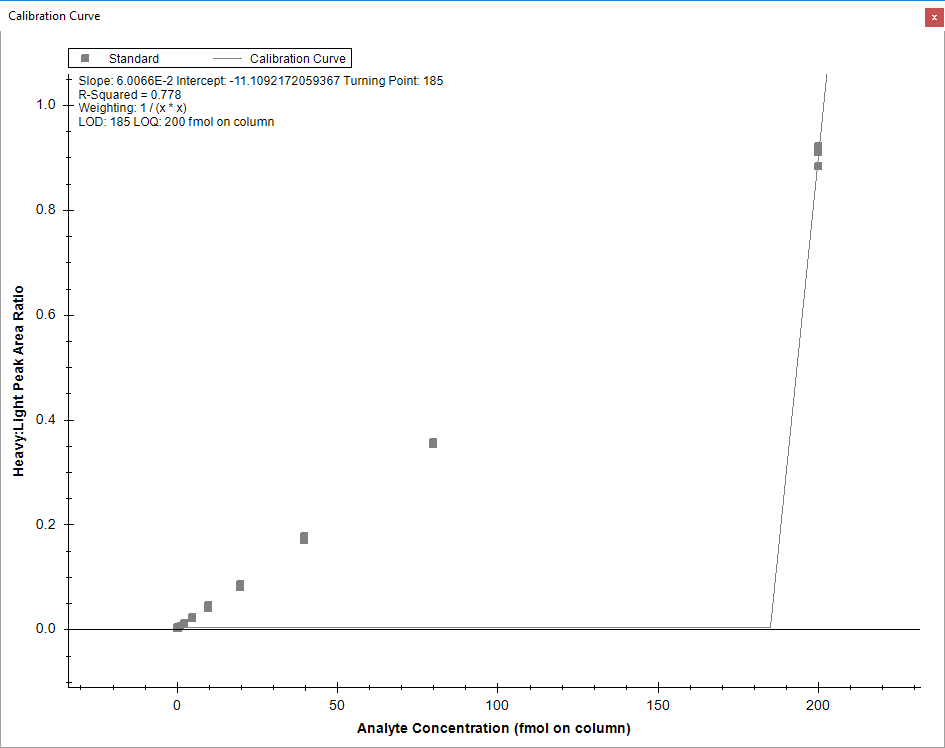
Task: Click the Analyte Concentration x-axis title
Action: click(x=493, y=728)
